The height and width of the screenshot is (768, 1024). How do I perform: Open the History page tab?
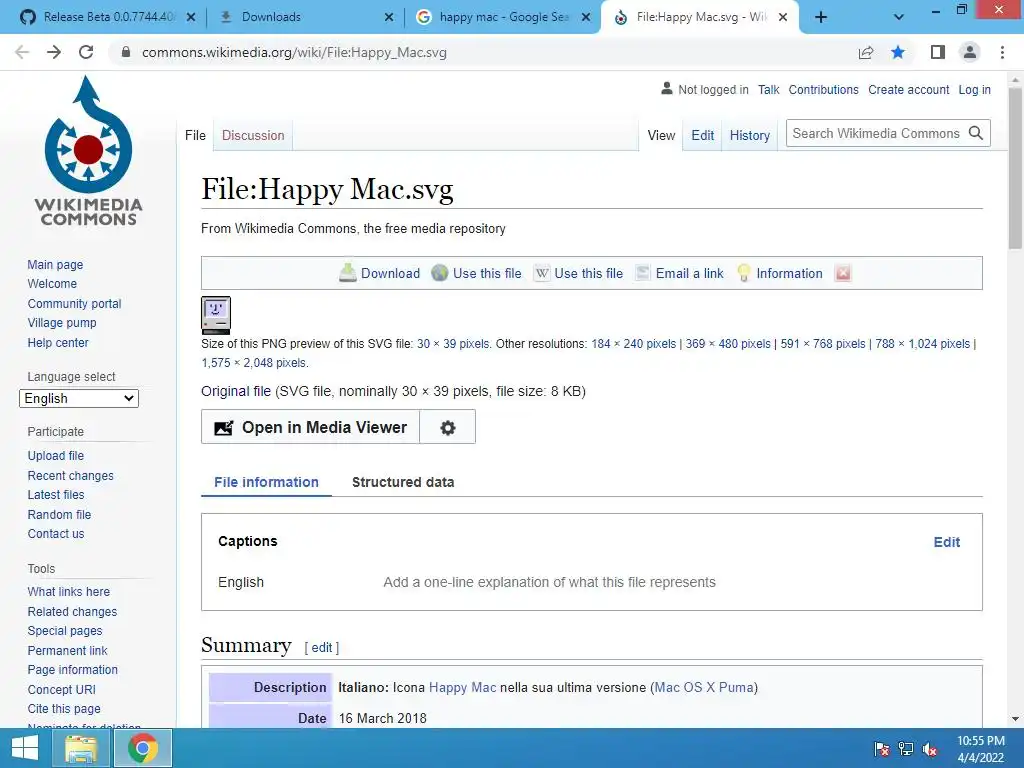tap(750, 135)
